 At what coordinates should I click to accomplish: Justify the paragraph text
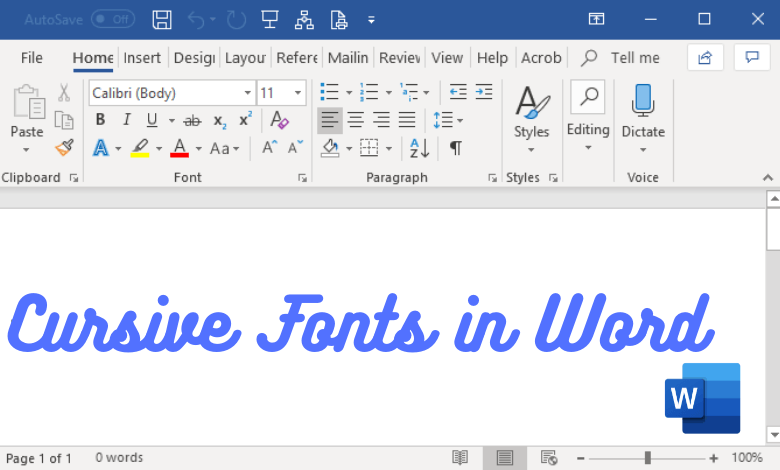click(407, 120)
